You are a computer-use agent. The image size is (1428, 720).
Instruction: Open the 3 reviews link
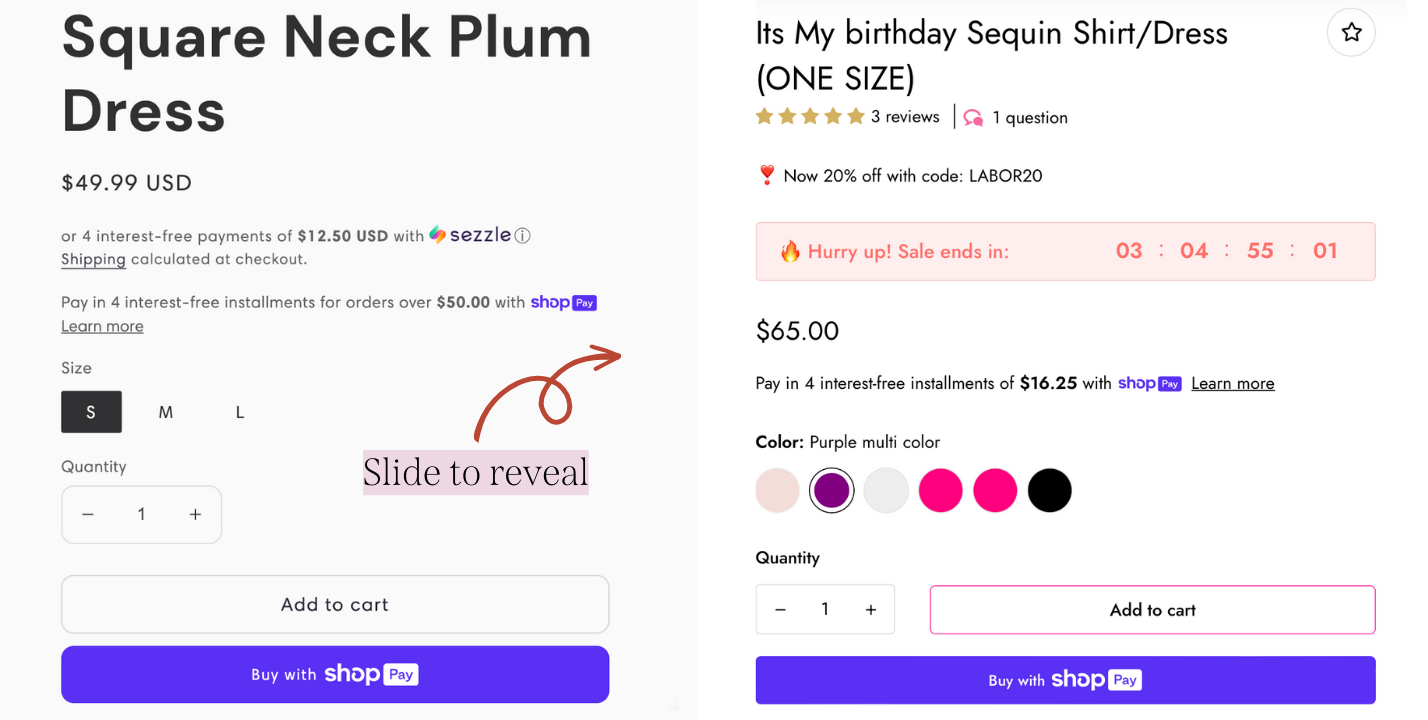pyautogui.click(x=905, y=117)
